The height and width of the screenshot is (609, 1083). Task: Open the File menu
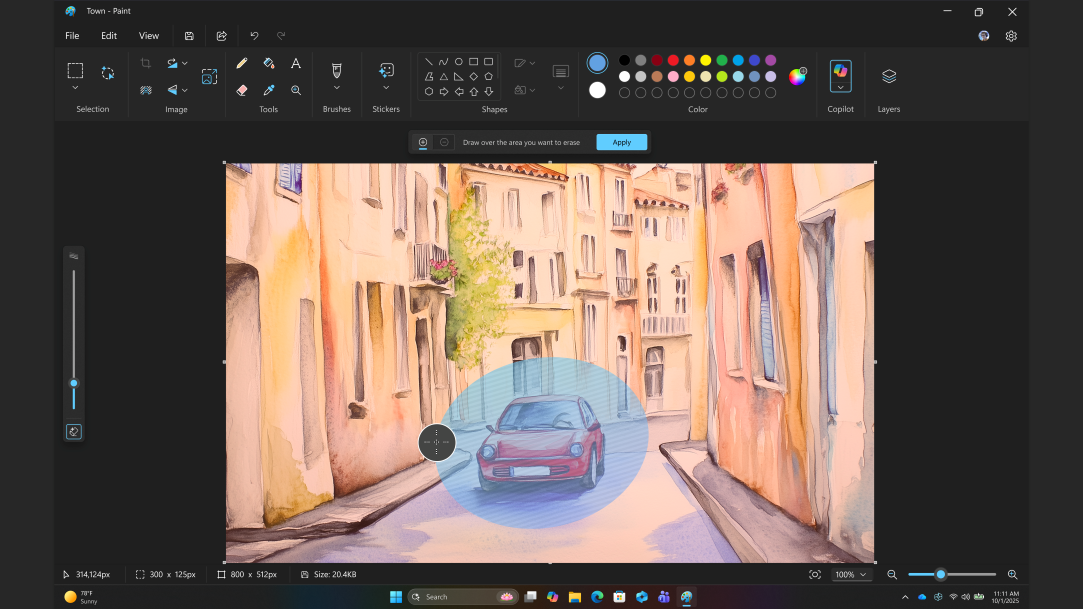click(x=71, y=35)
